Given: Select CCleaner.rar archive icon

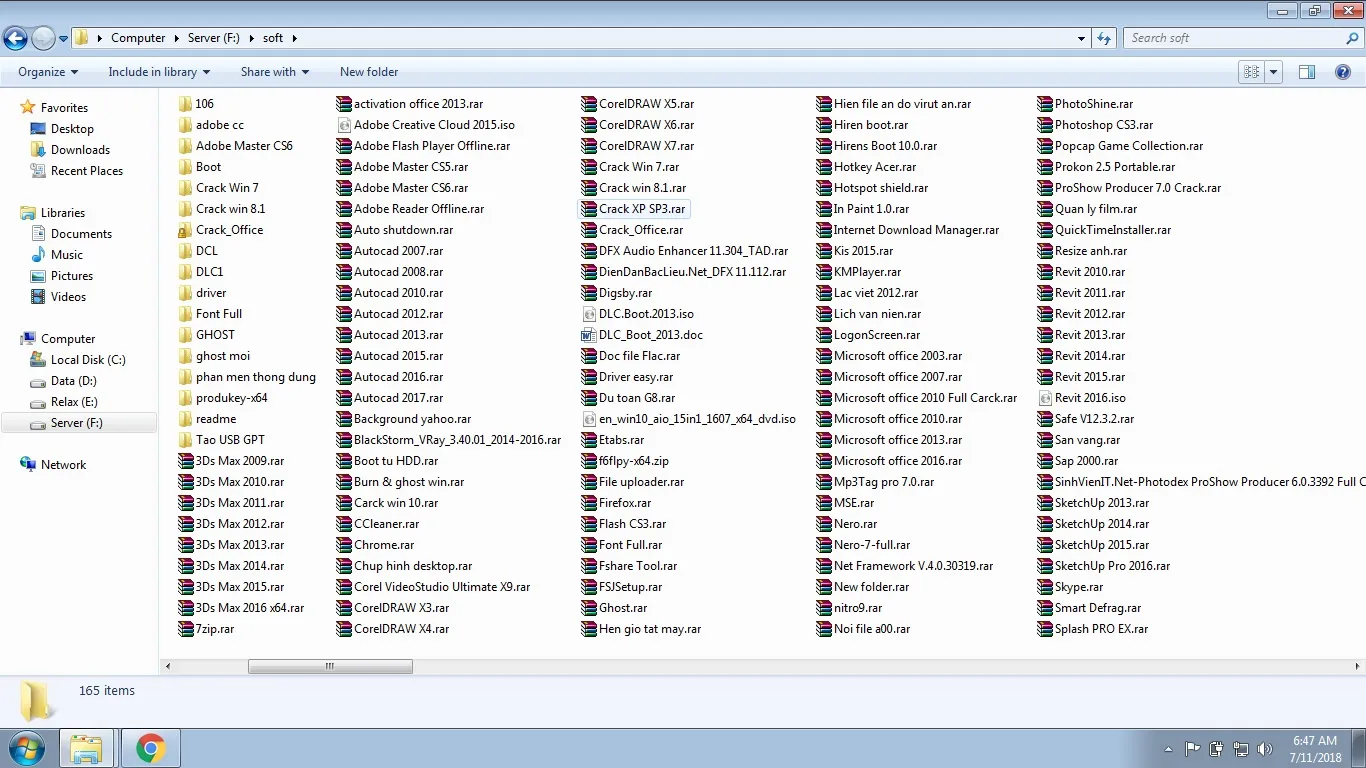Looking at the screenshot, I should [344, 524].
